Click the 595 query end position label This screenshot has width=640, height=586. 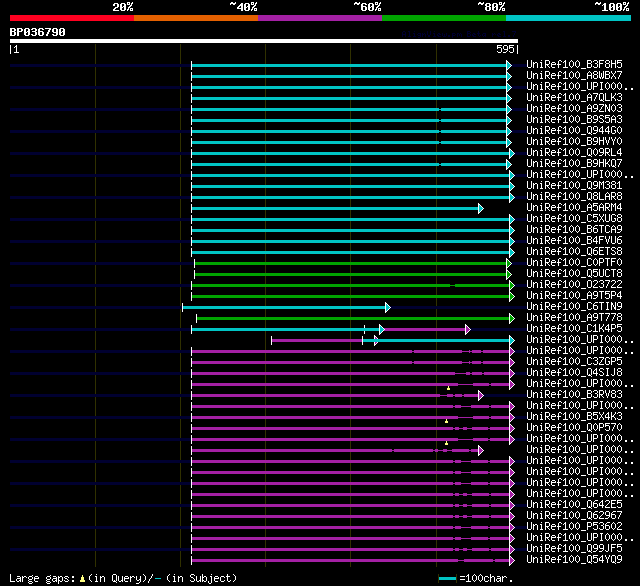click(505, 49)
